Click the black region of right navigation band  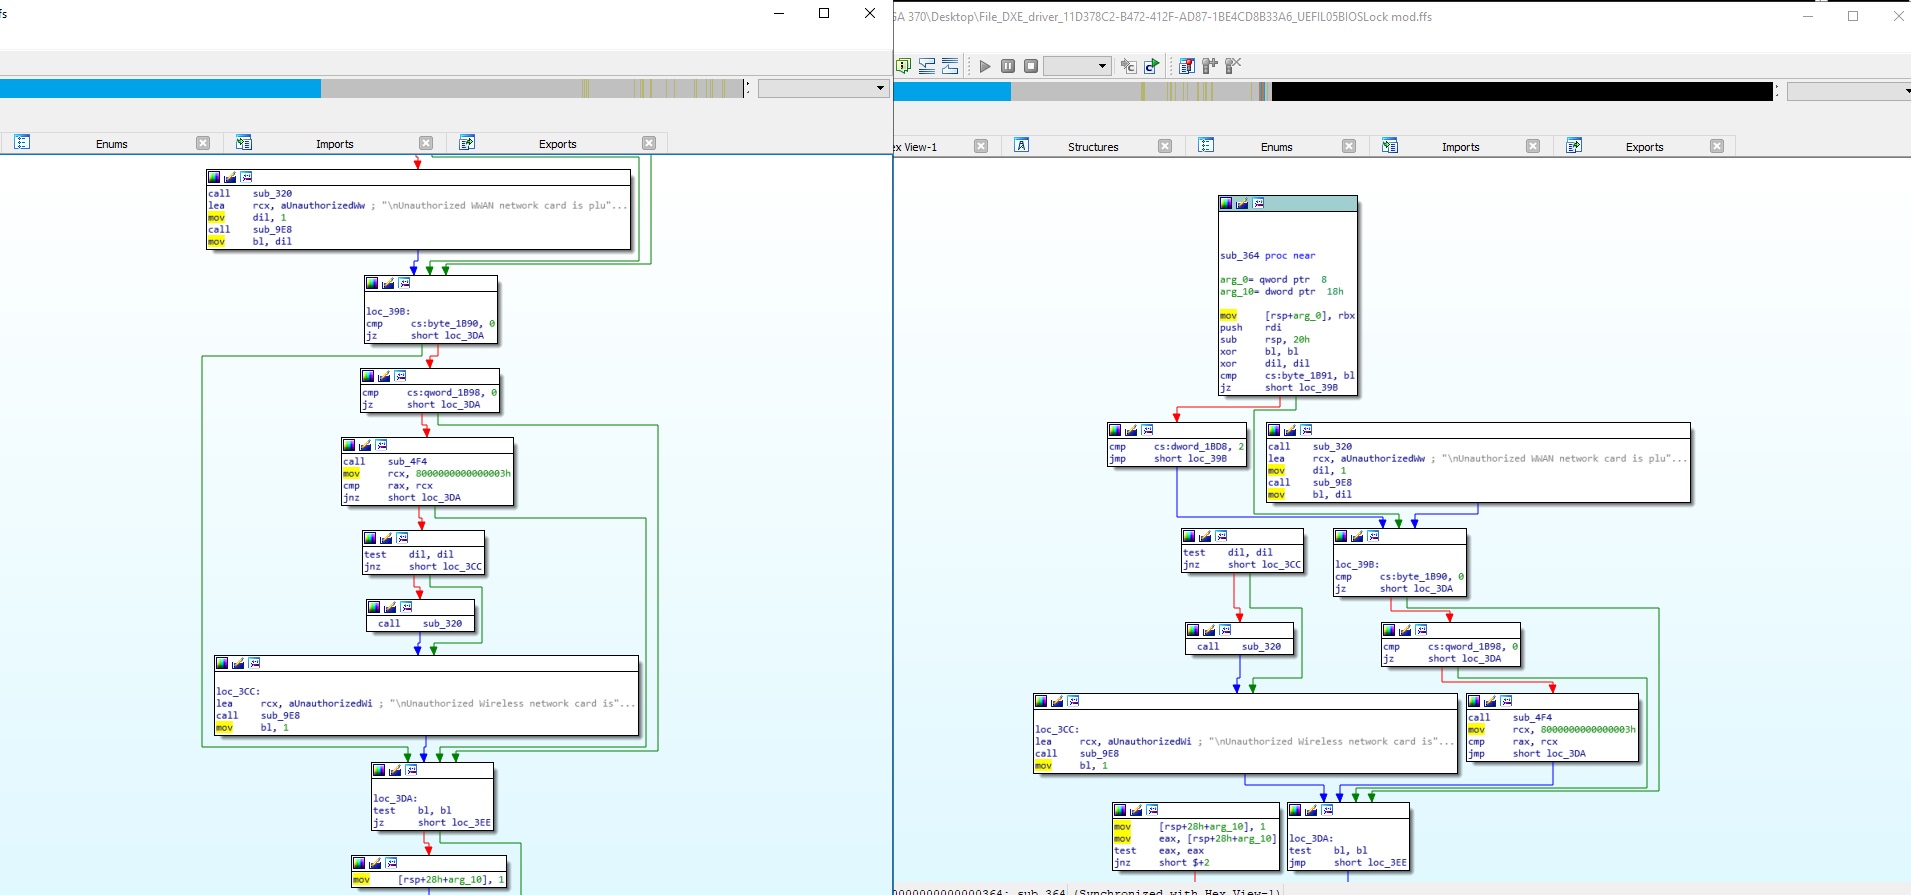[x=1520, y=92]
